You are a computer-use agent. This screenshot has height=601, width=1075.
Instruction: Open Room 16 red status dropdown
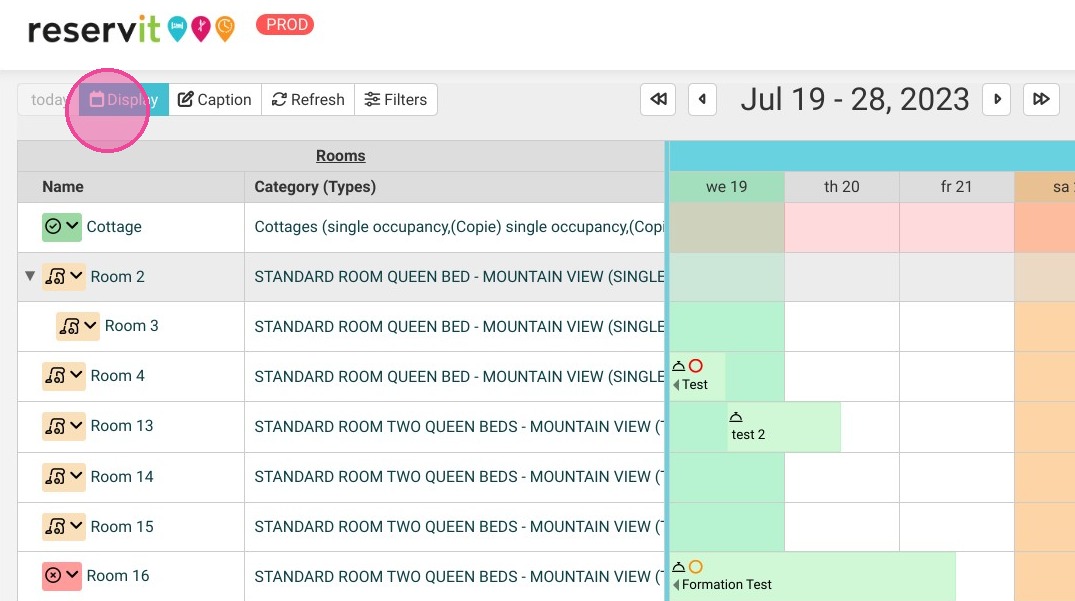point(62,575)
